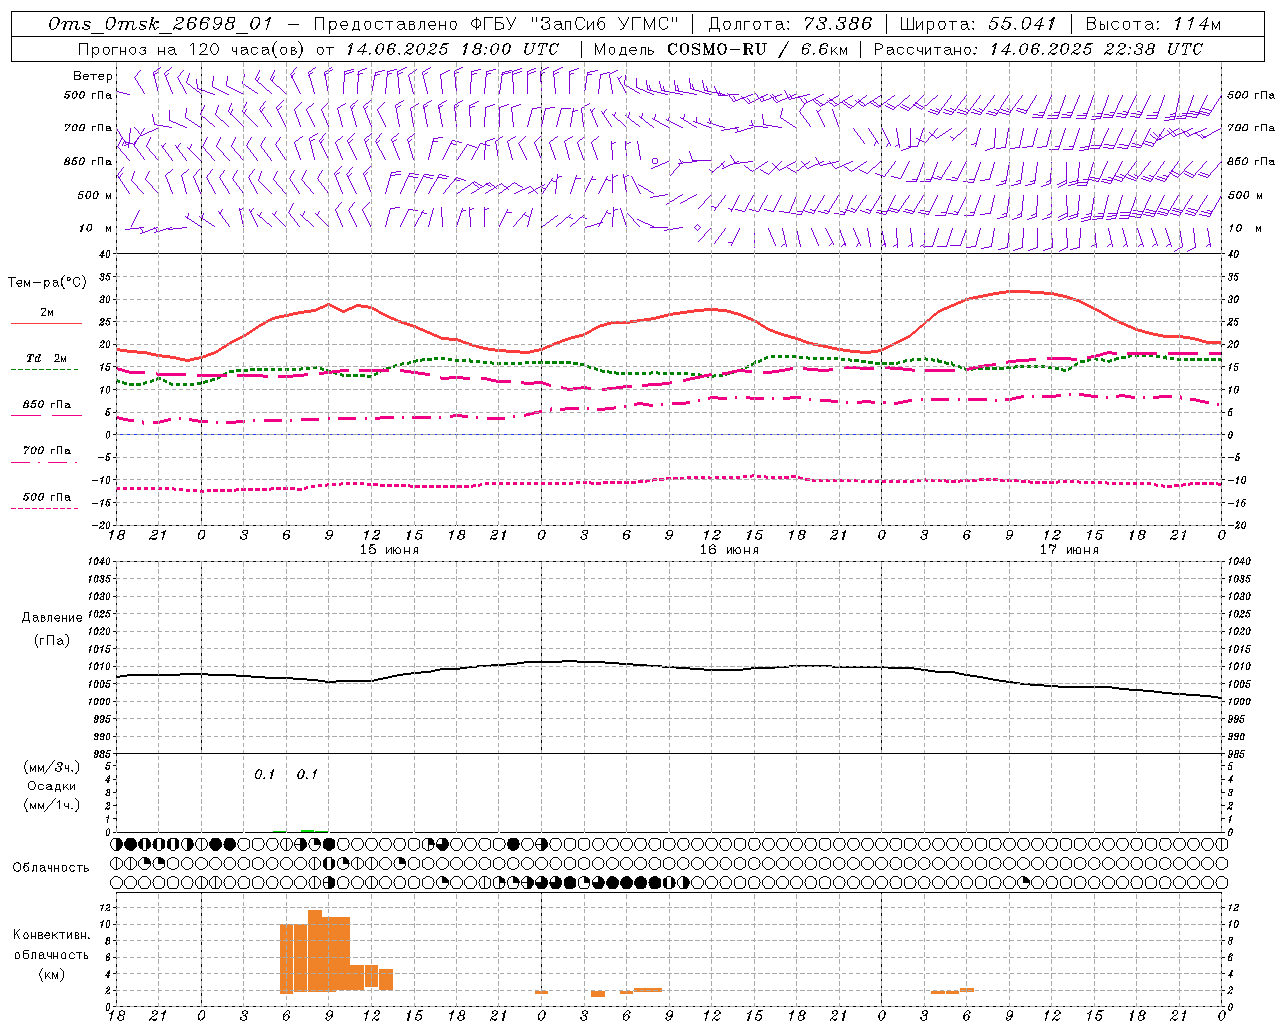
Task: Click the "Осадки" precipitation label
Action: click(52, 786)
